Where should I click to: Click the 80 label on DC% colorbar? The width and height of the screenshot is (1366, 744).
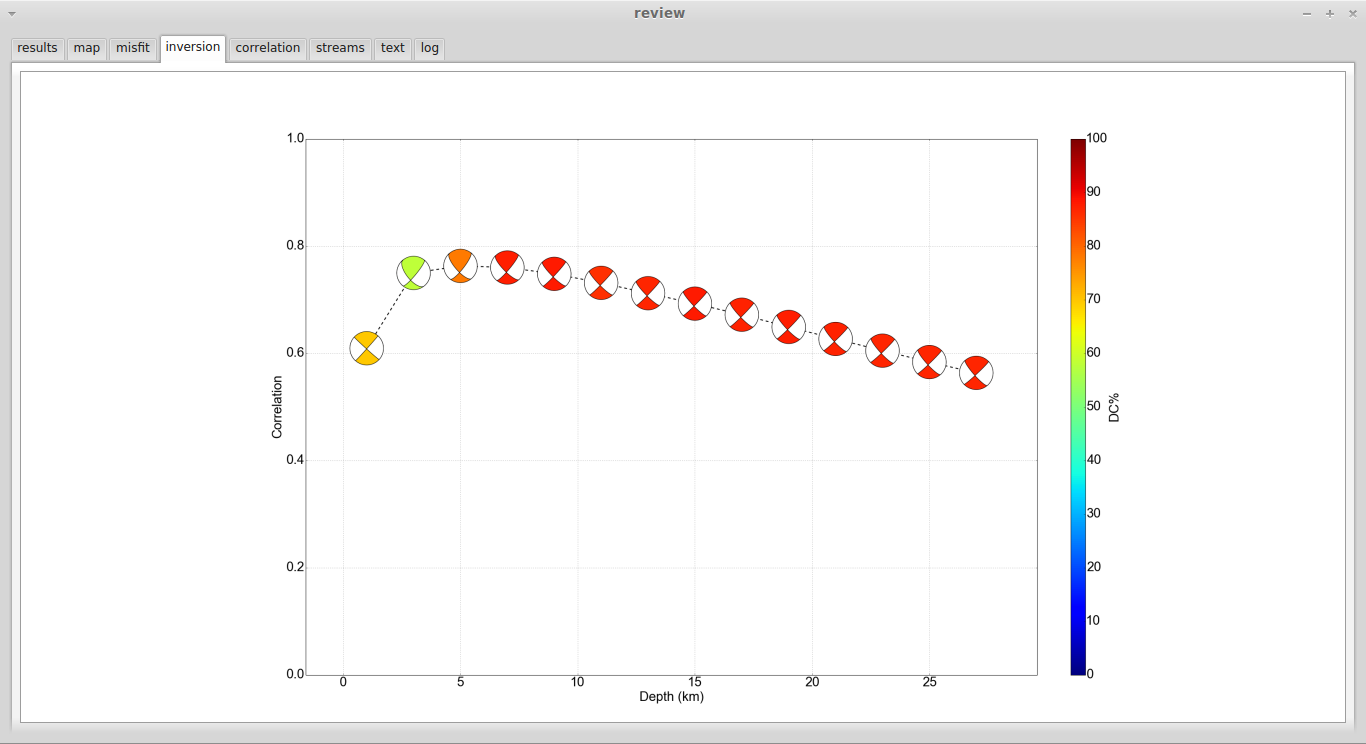1095,245
